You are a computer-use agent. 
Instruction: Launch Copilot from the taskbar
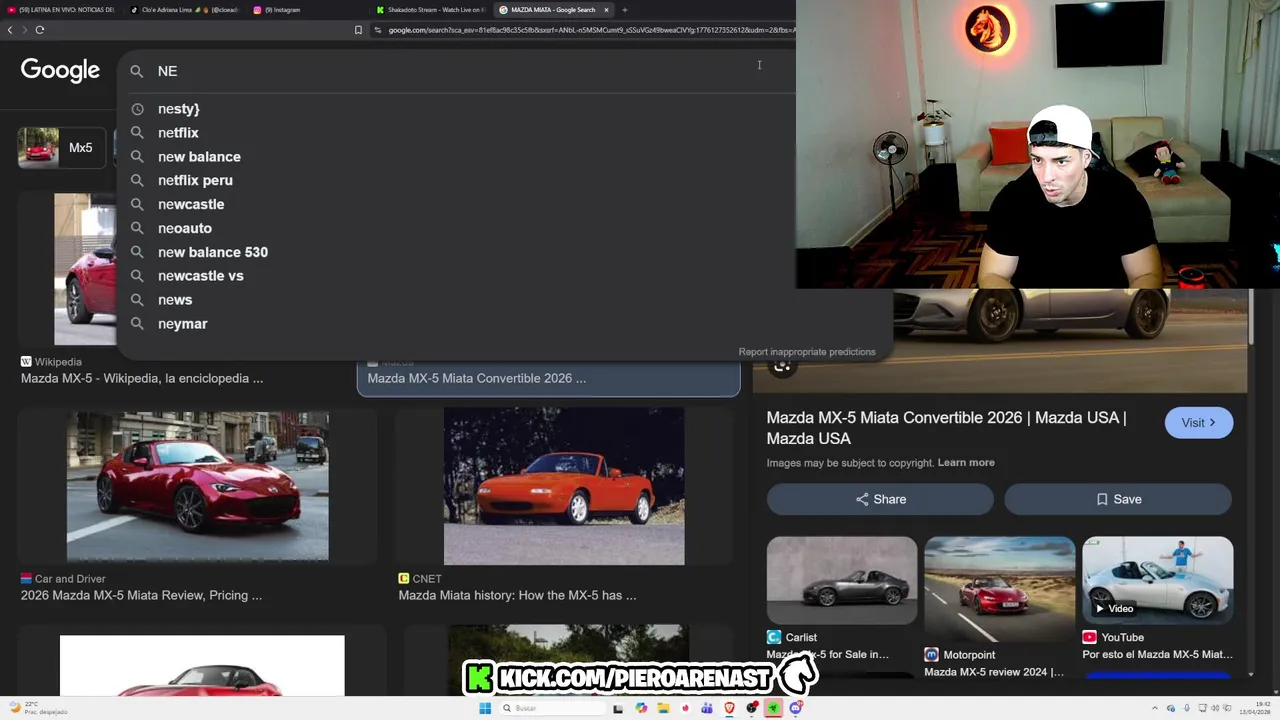tap(641, 708)
